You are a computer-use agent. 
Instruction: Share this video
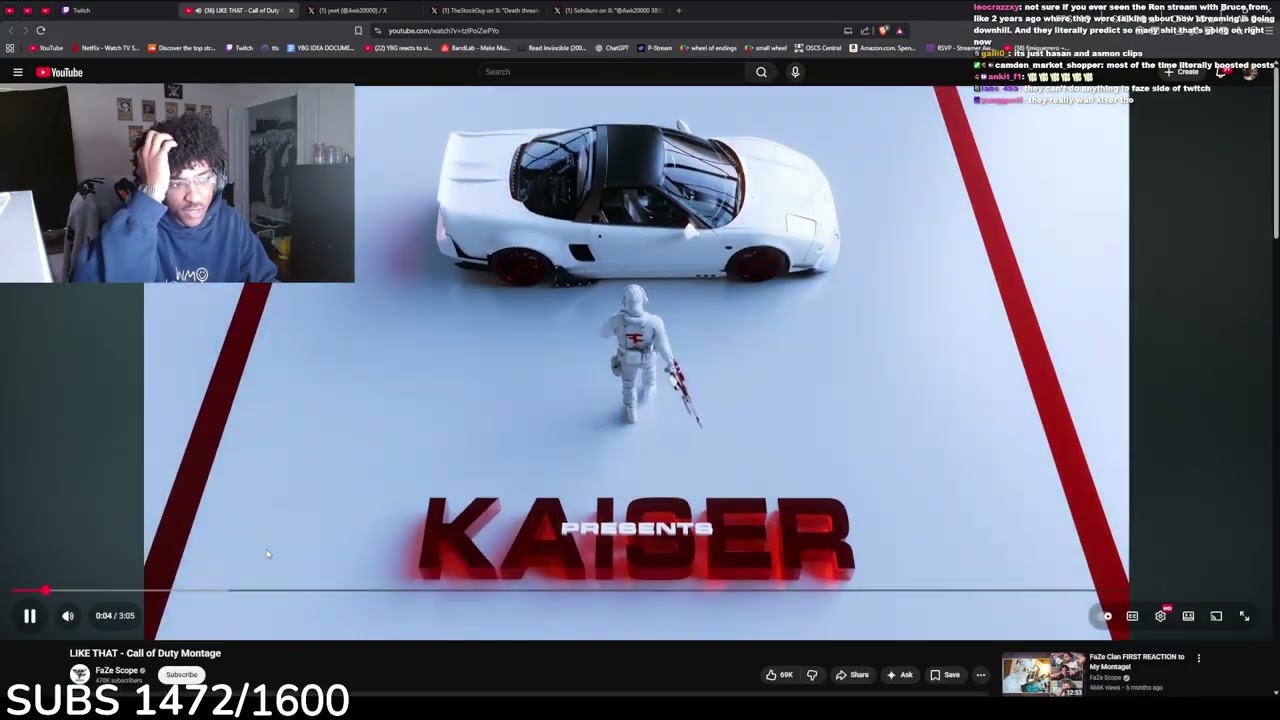(852, 675)
